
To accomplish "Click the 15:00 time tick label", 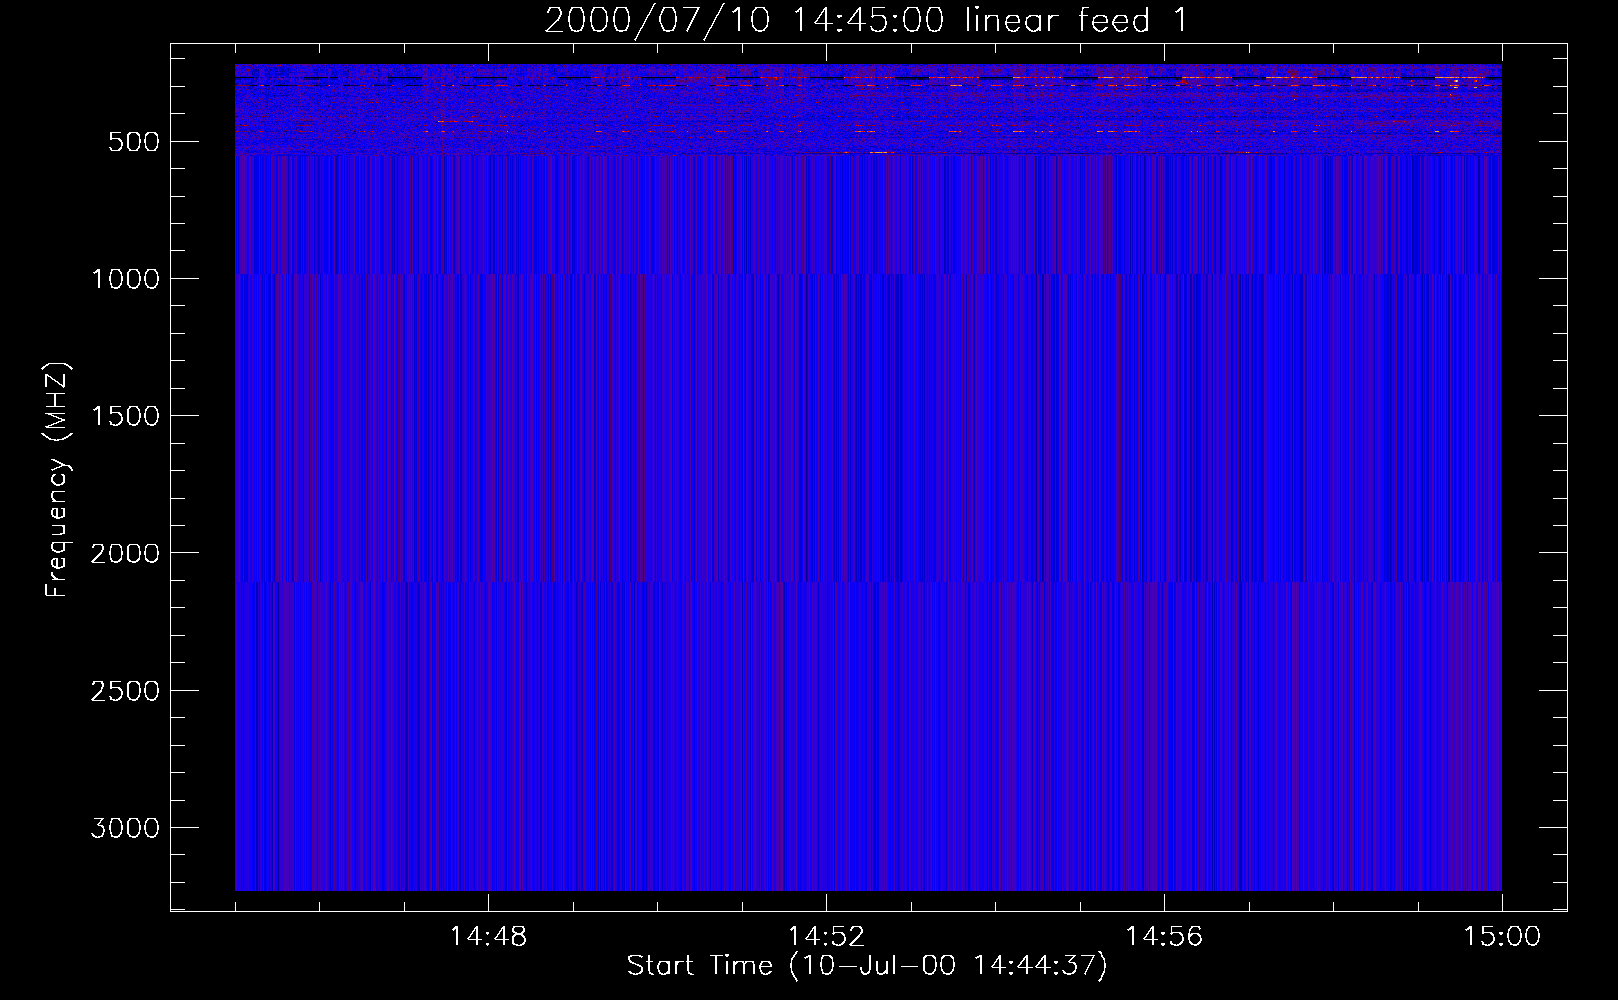I will [x=1502, y=937].
